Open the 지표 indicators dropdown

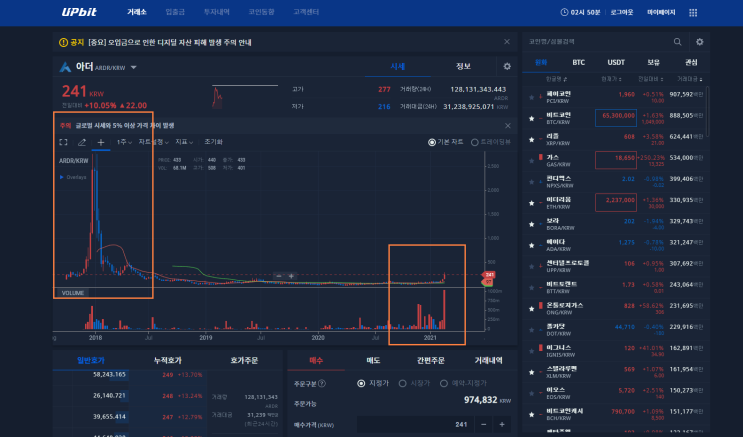[x=184, y=142]
